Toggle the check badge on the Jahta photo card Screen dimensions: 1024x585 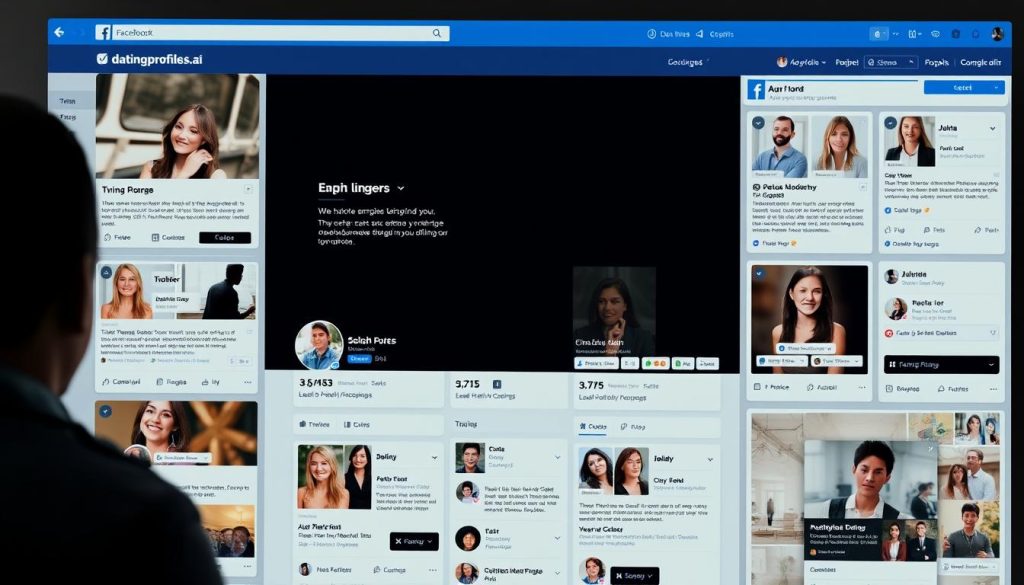891,123
